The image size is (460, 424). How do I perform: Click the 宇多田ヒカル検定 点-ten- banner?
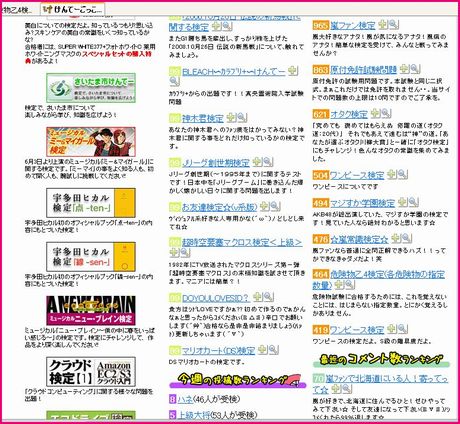coord(91,203)
